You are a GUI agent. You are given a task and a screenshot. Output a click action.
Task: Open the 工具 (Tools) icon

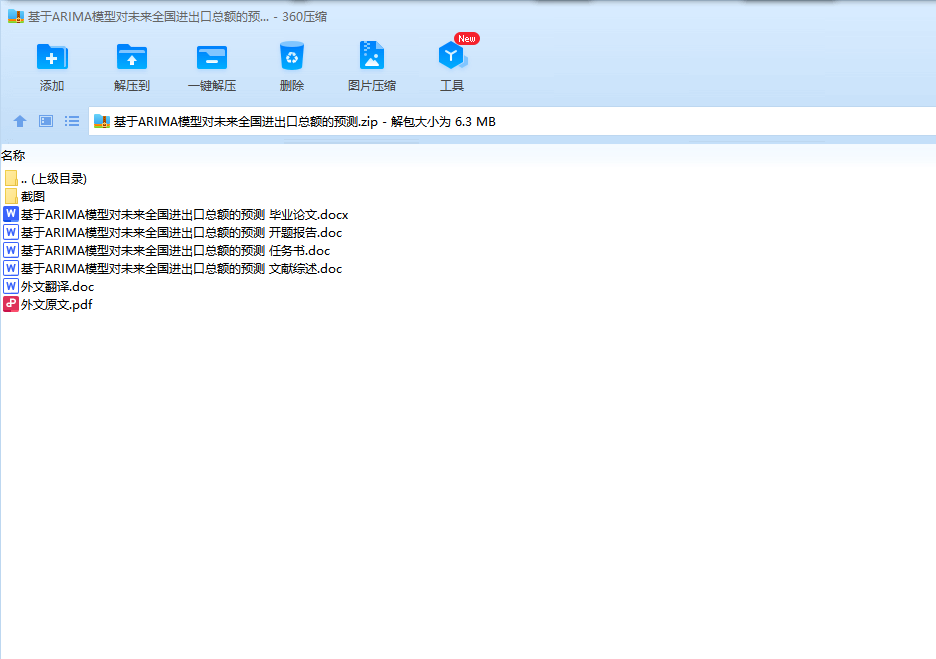click(452, 56)
